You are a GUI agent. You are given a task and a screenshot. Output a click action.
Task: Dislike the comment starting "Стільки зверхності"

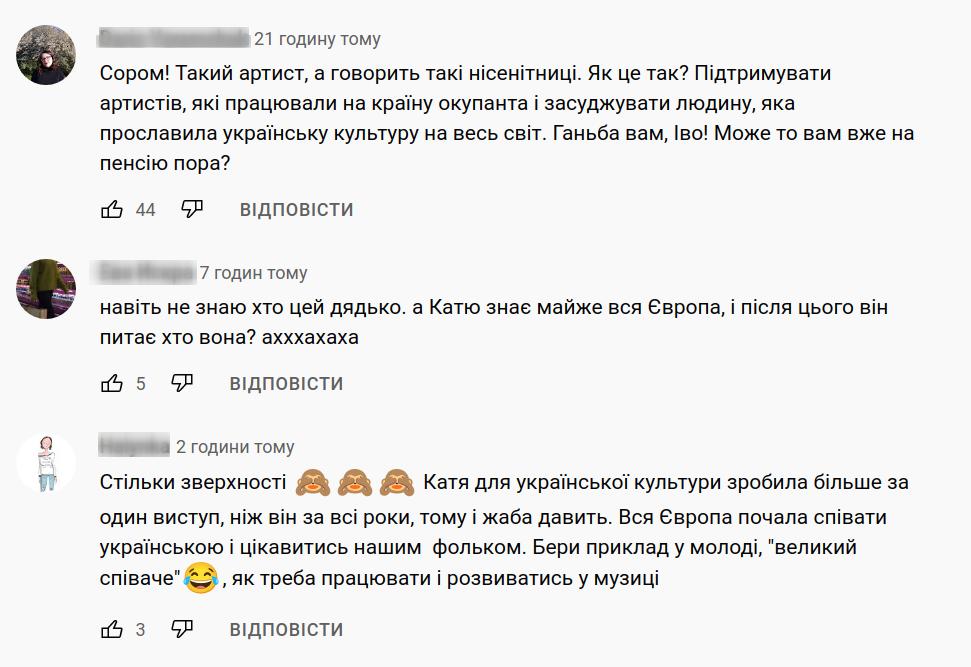point(182,630)
